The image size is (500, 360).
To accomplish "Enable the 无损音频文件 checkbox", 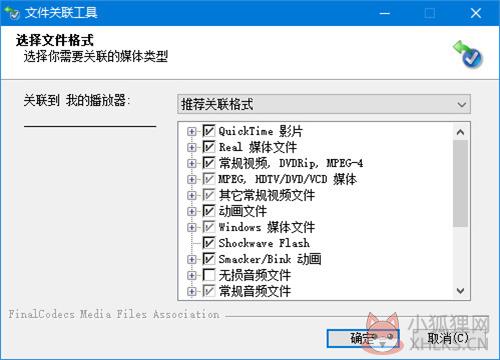I will (209, 275).
